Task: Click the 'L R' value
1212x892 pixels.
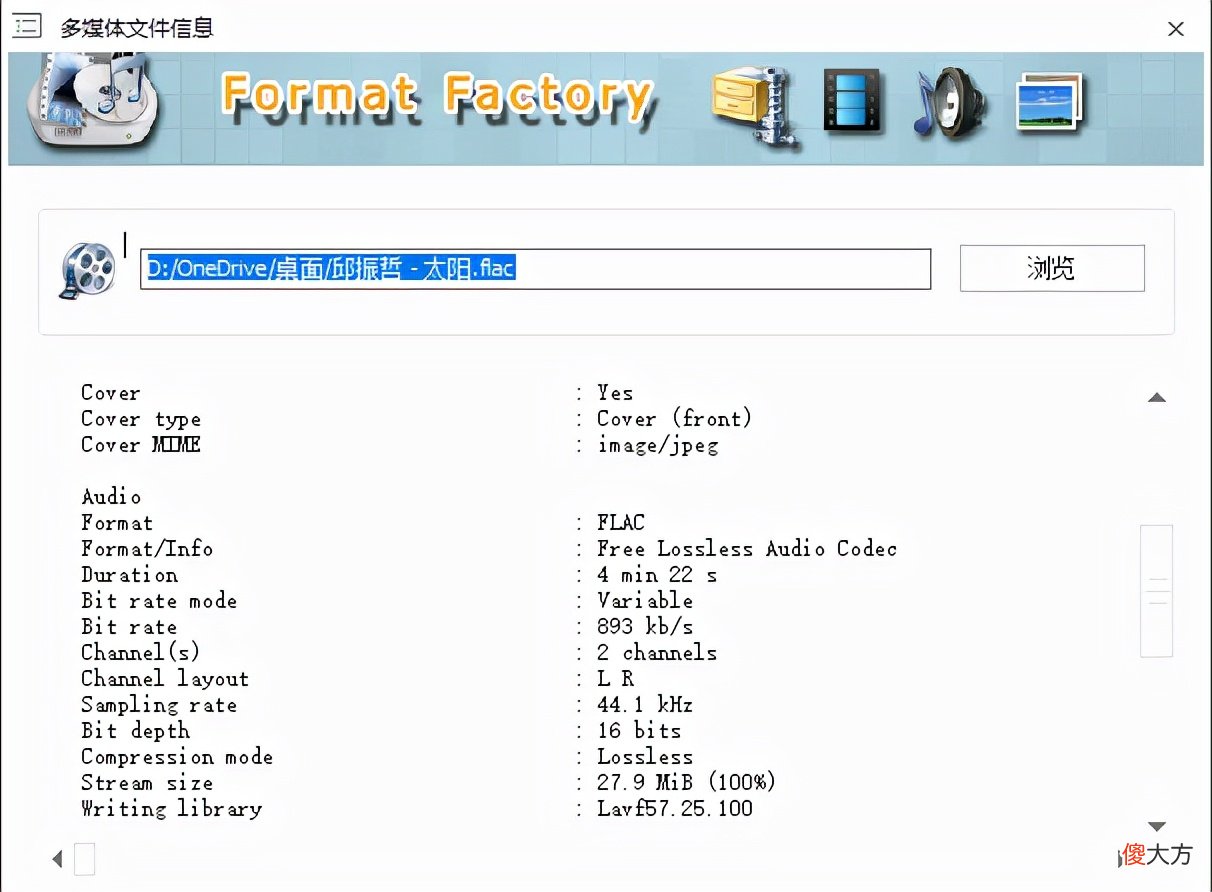Action: (x=615, y=679)
